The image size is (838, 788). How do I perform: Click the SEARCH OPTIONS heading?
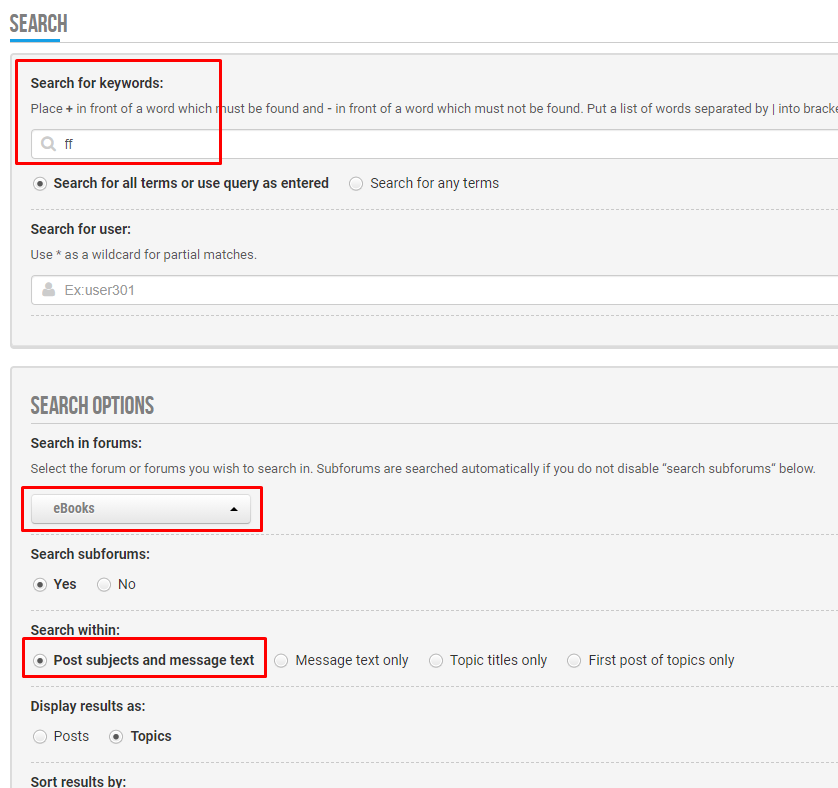(x=92, y=405)
